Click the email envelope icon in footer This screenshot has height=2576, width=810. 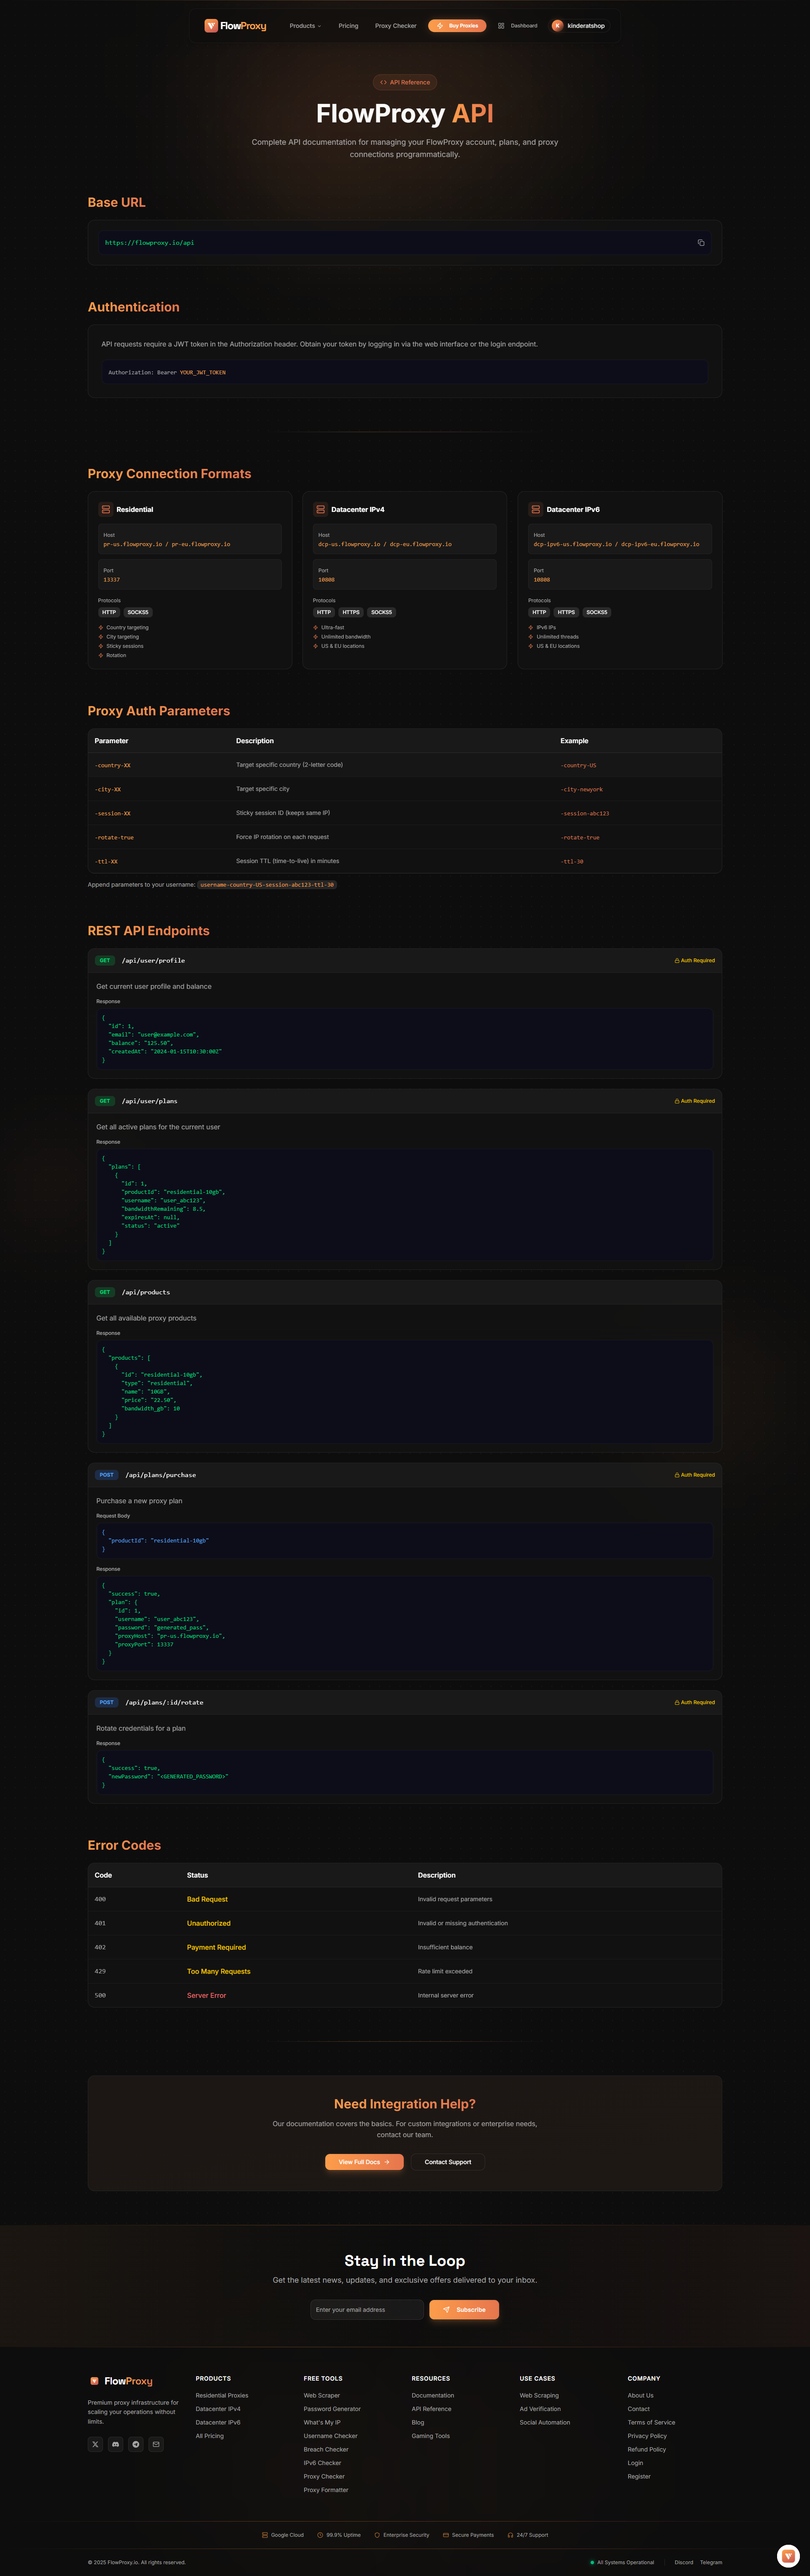coord(156,2444)
